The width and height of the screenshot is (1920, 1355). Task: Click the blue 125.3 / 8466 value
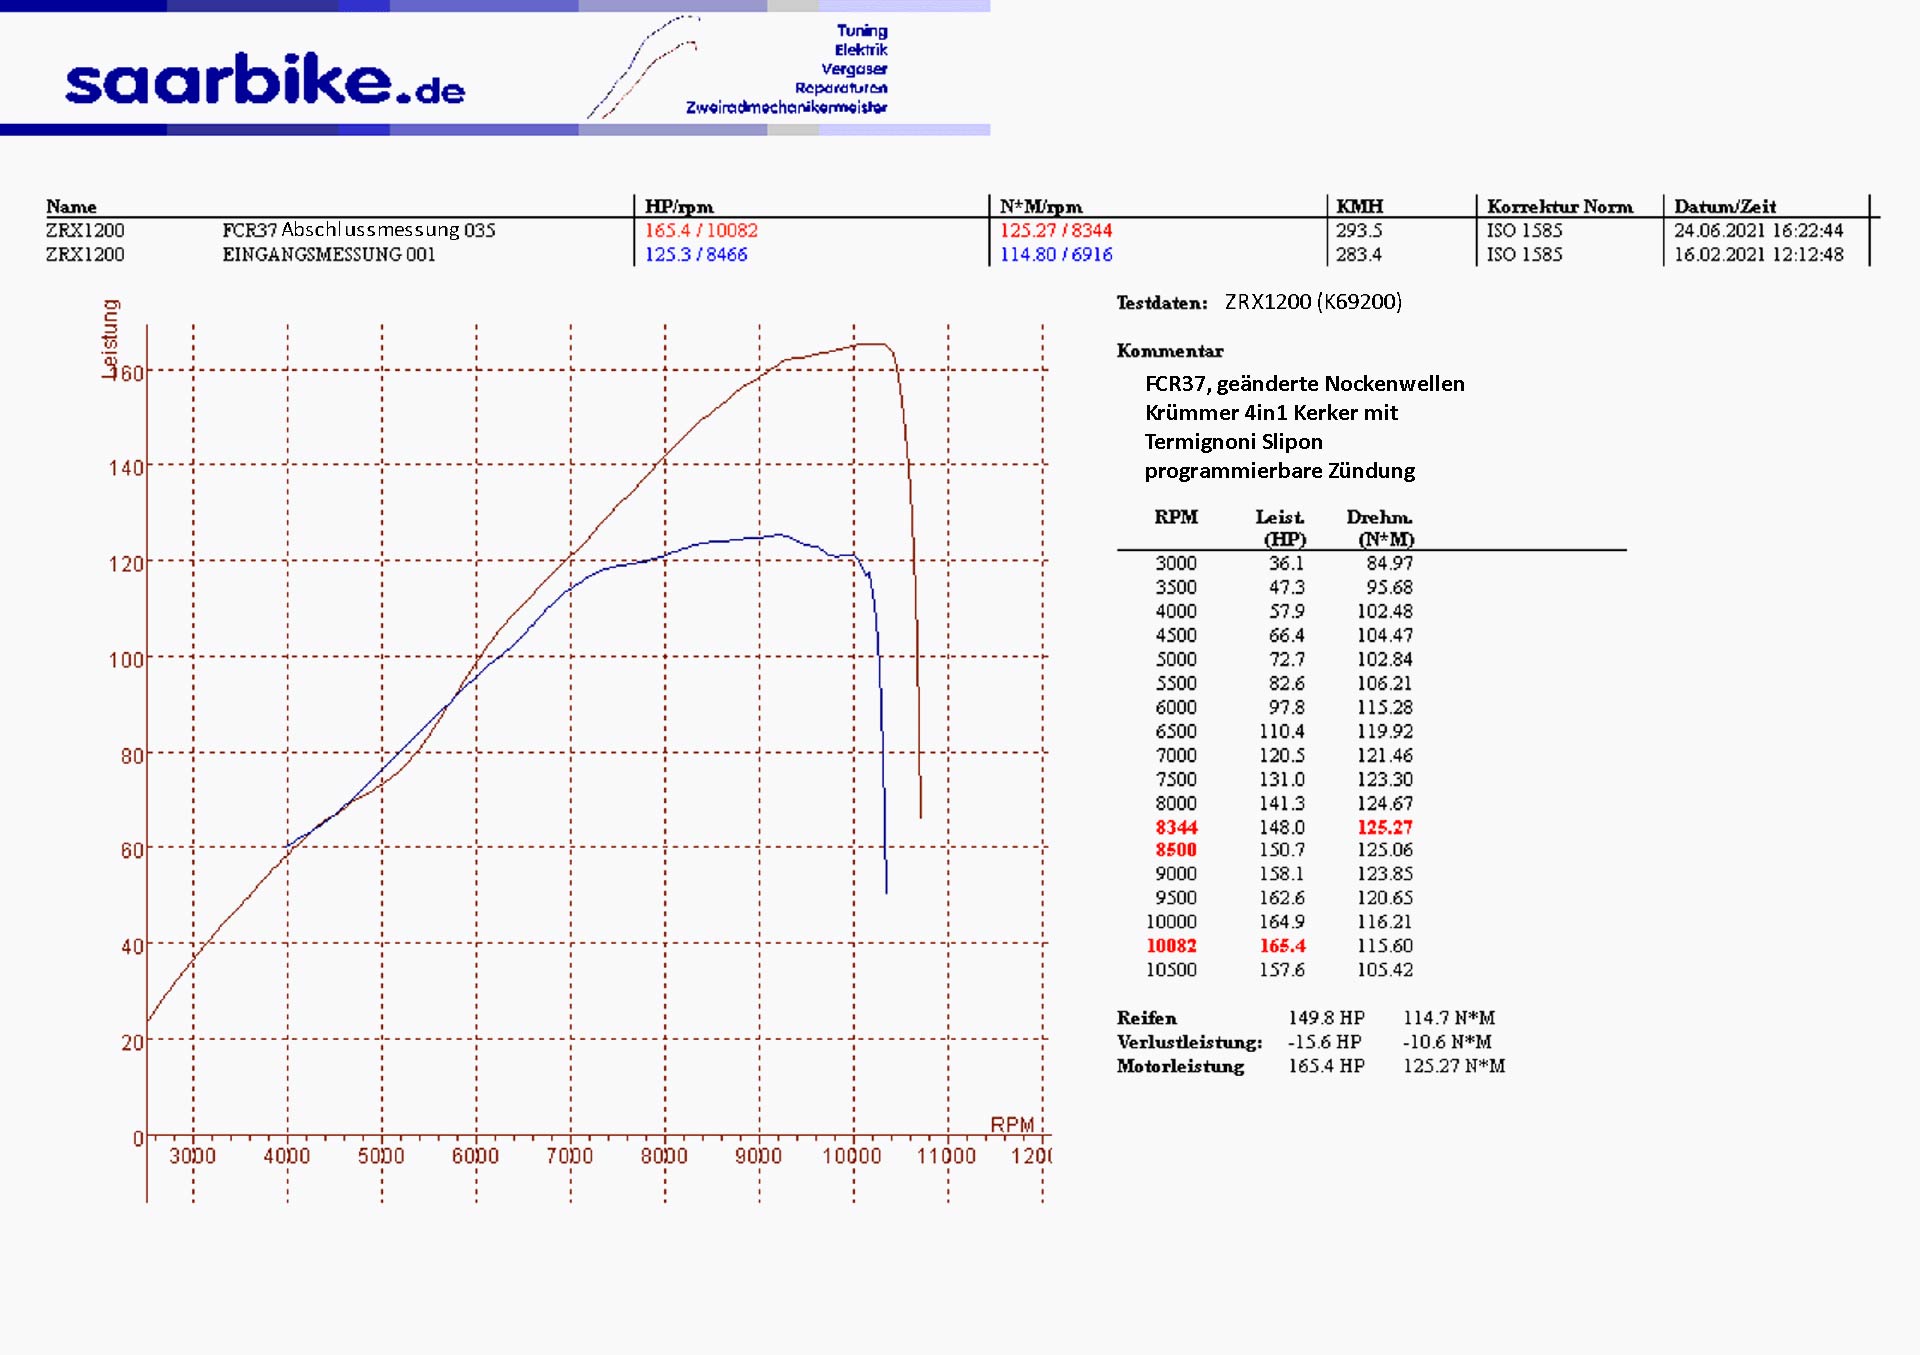(695, 254)
